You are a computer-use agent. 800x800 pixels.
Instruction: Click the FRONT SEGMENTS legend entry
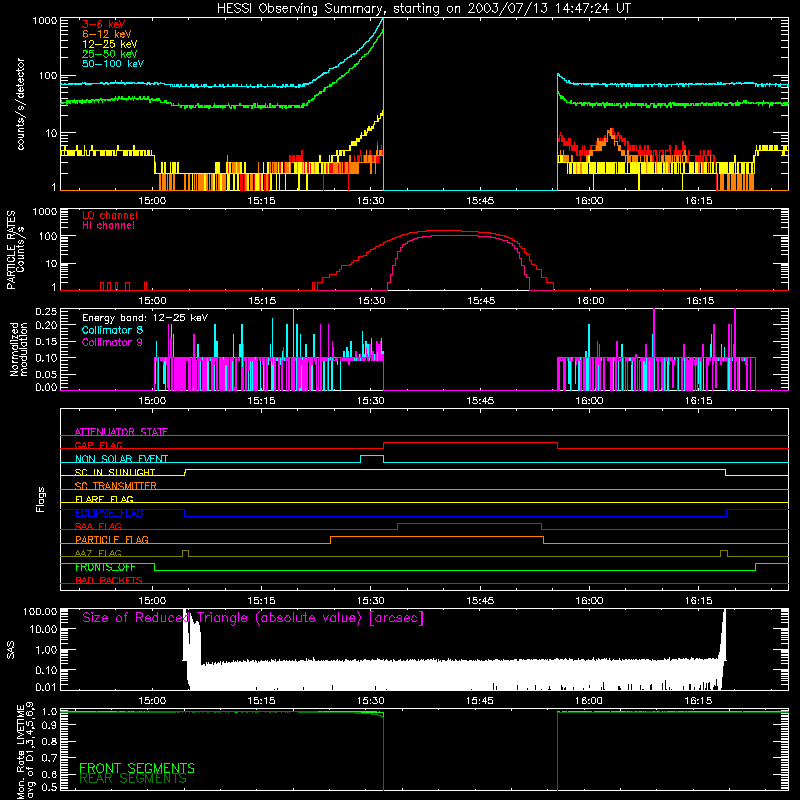click(x=137, y=768)
